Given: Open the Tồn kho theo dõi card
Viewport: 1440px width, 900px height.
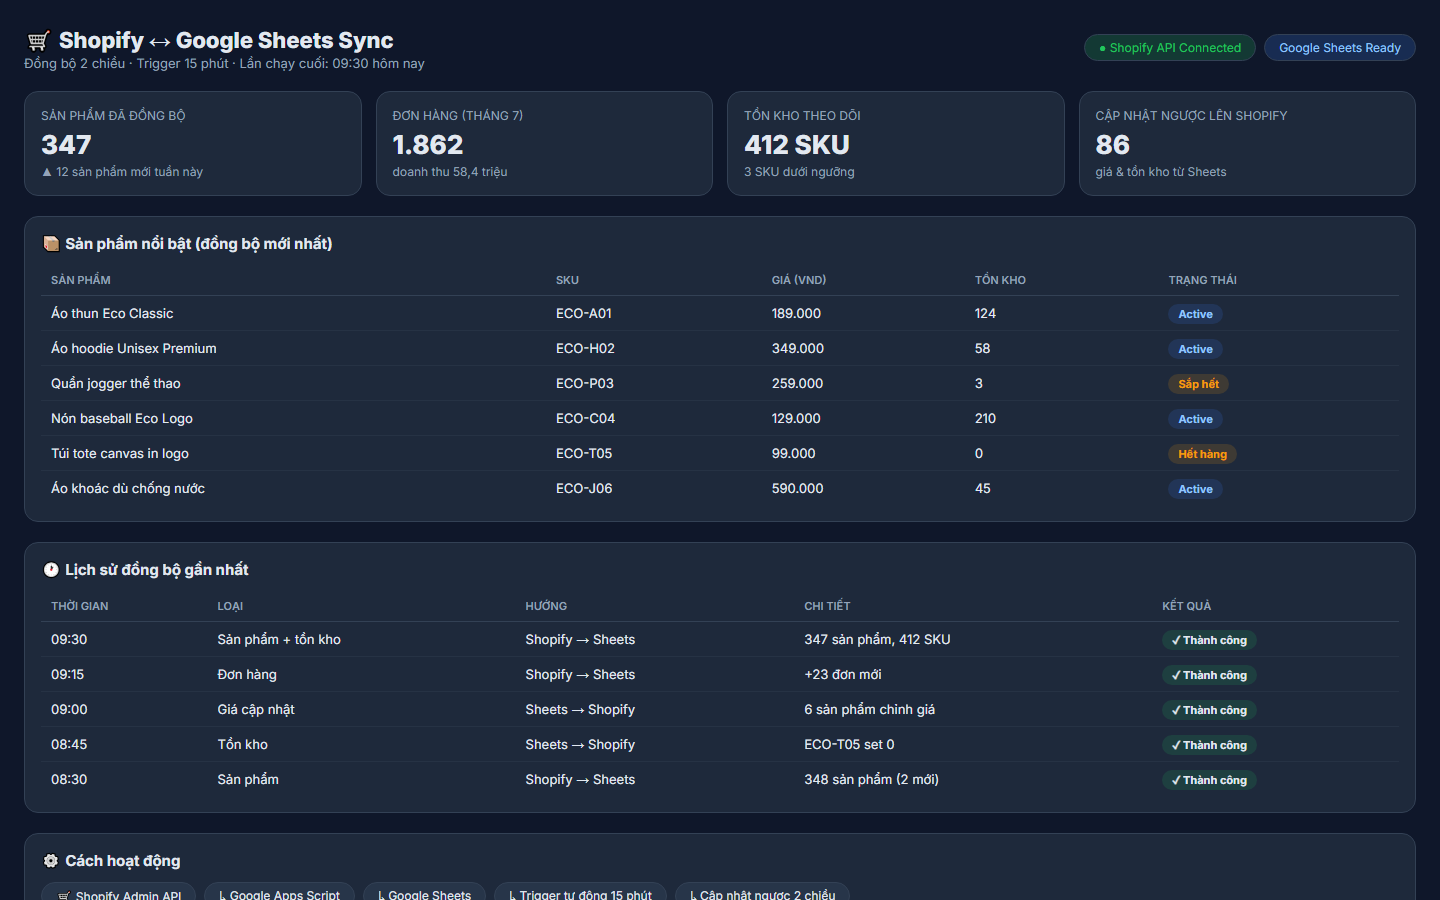Looking at the screenshot, I should tap(896, 144).
